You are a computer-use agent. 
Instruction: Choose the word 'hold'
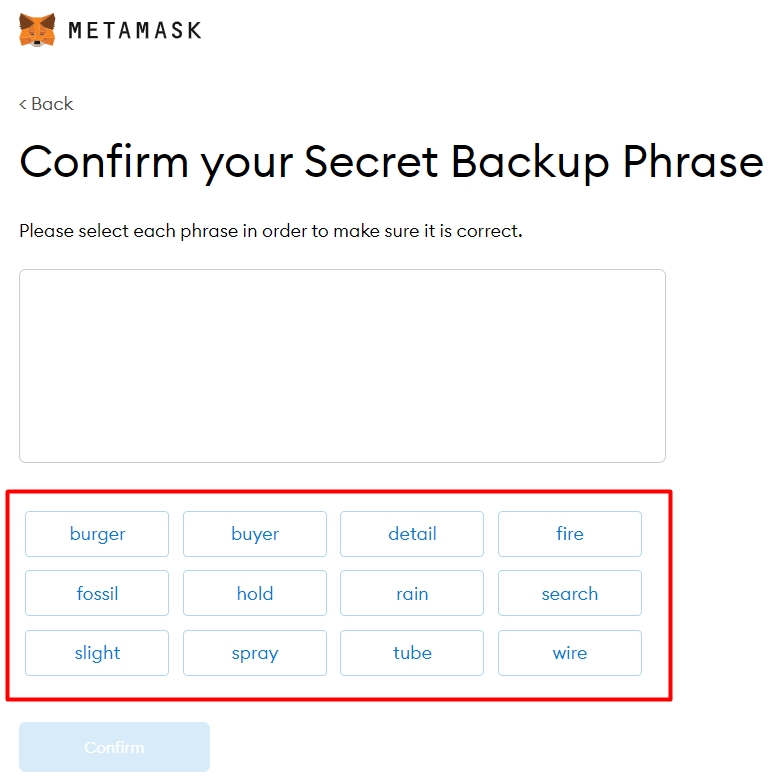click(x=255, y=593)
